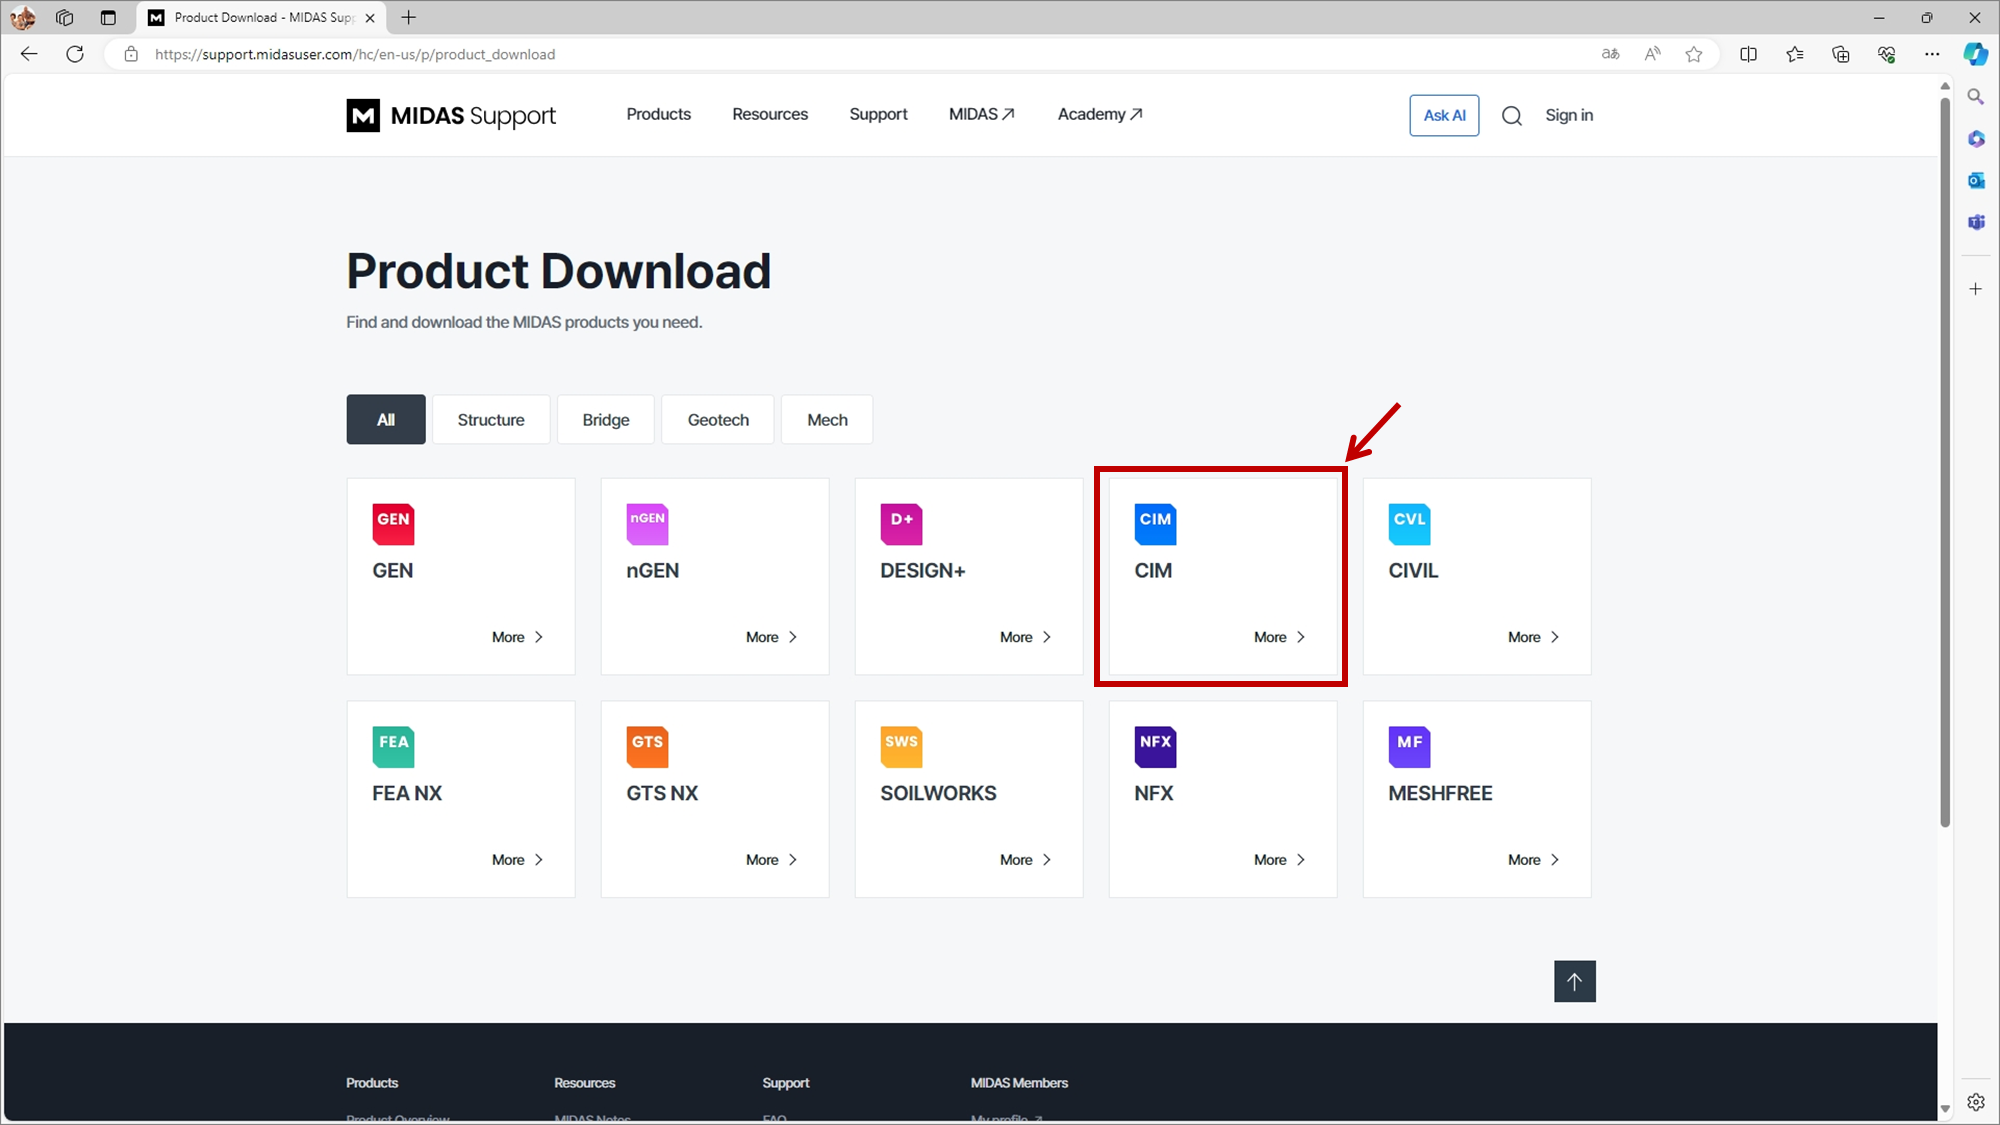The image size is (2000, 1125).
Task: Customize sidebar with the plus icon
Action: click(x=1976, y=289)
